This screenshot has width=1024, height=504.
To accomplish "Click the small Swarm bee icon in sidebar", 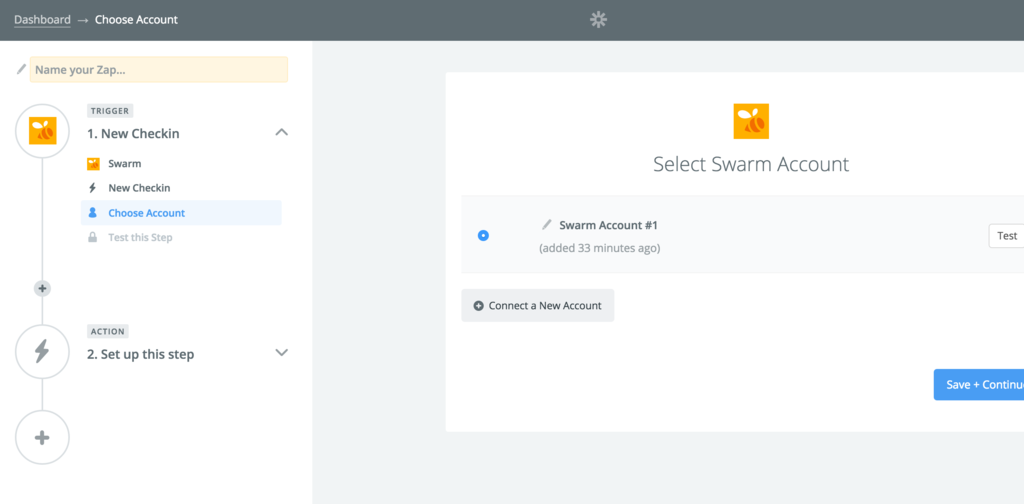I will pos(93,164).
